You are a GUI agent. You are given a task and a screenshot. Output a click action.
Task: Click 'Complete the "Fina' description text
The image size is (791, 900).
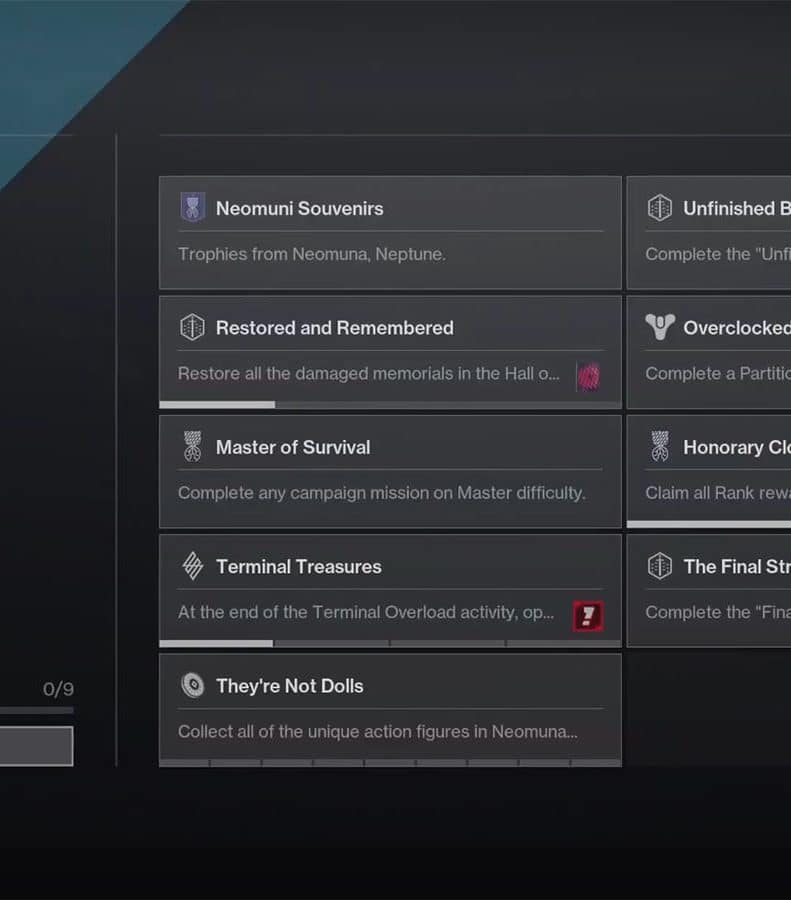(x=718, y=612)
